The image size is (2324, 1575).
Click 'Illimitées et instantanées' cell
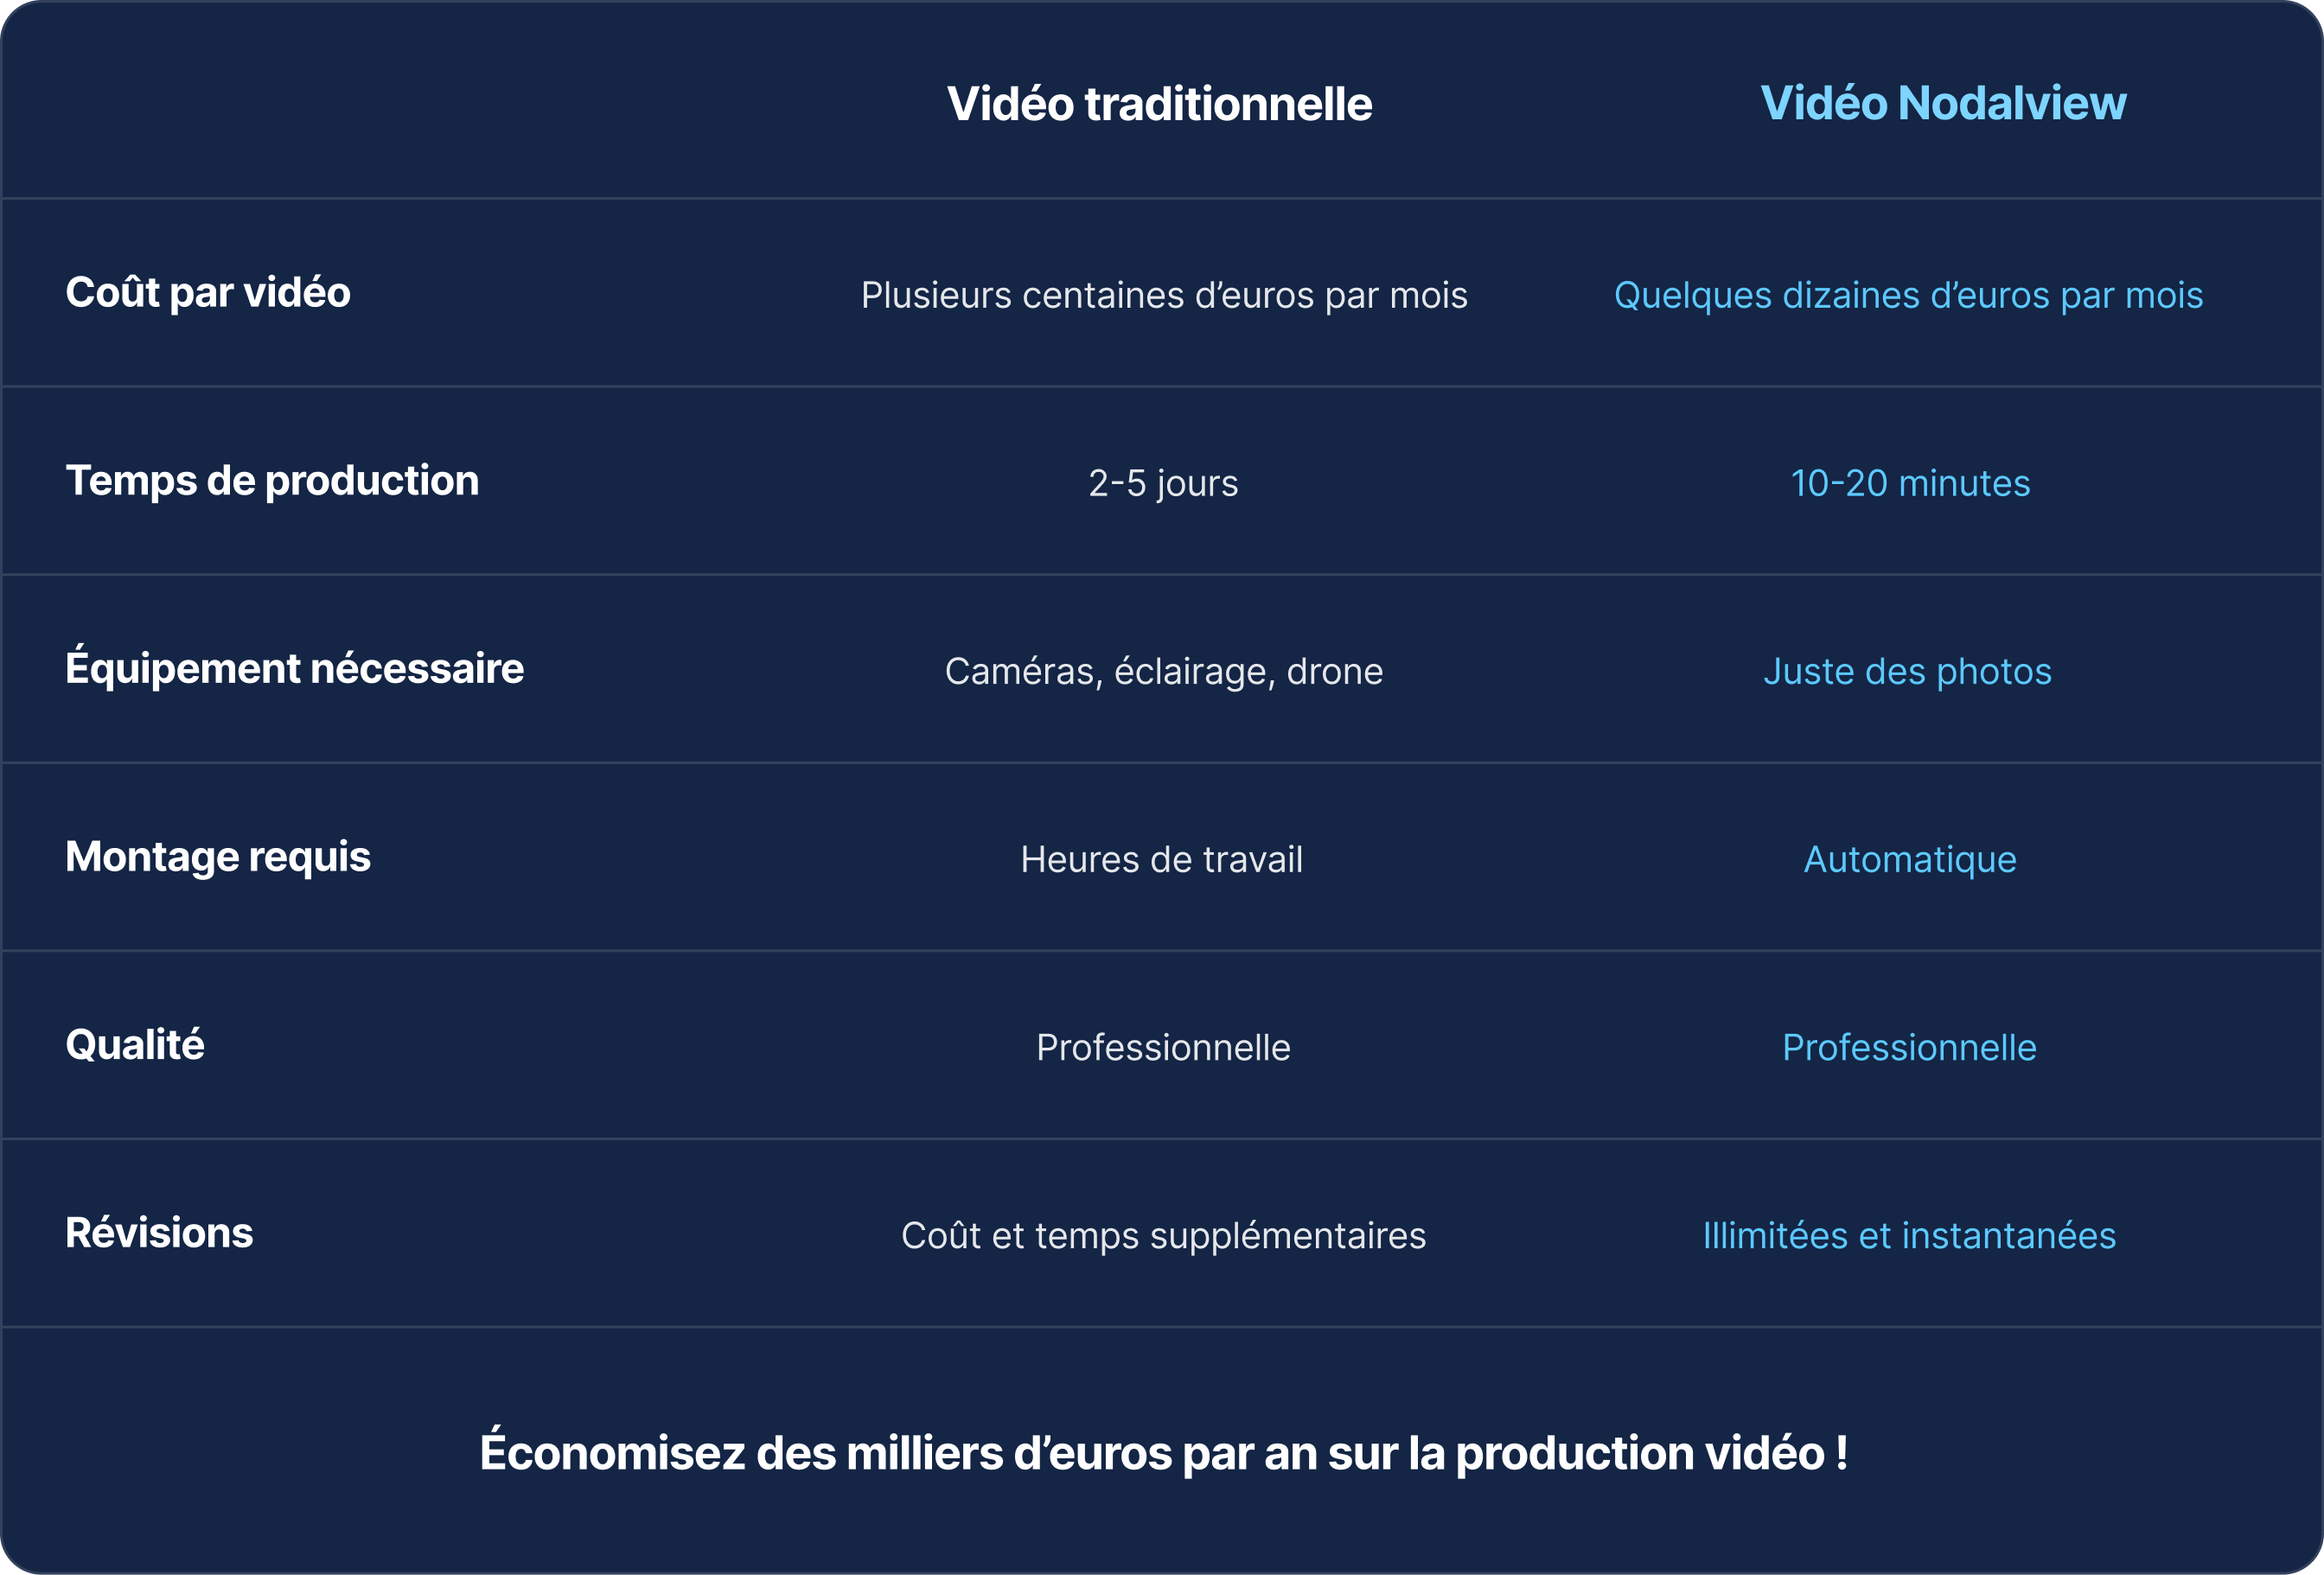click(1909, 1235)
